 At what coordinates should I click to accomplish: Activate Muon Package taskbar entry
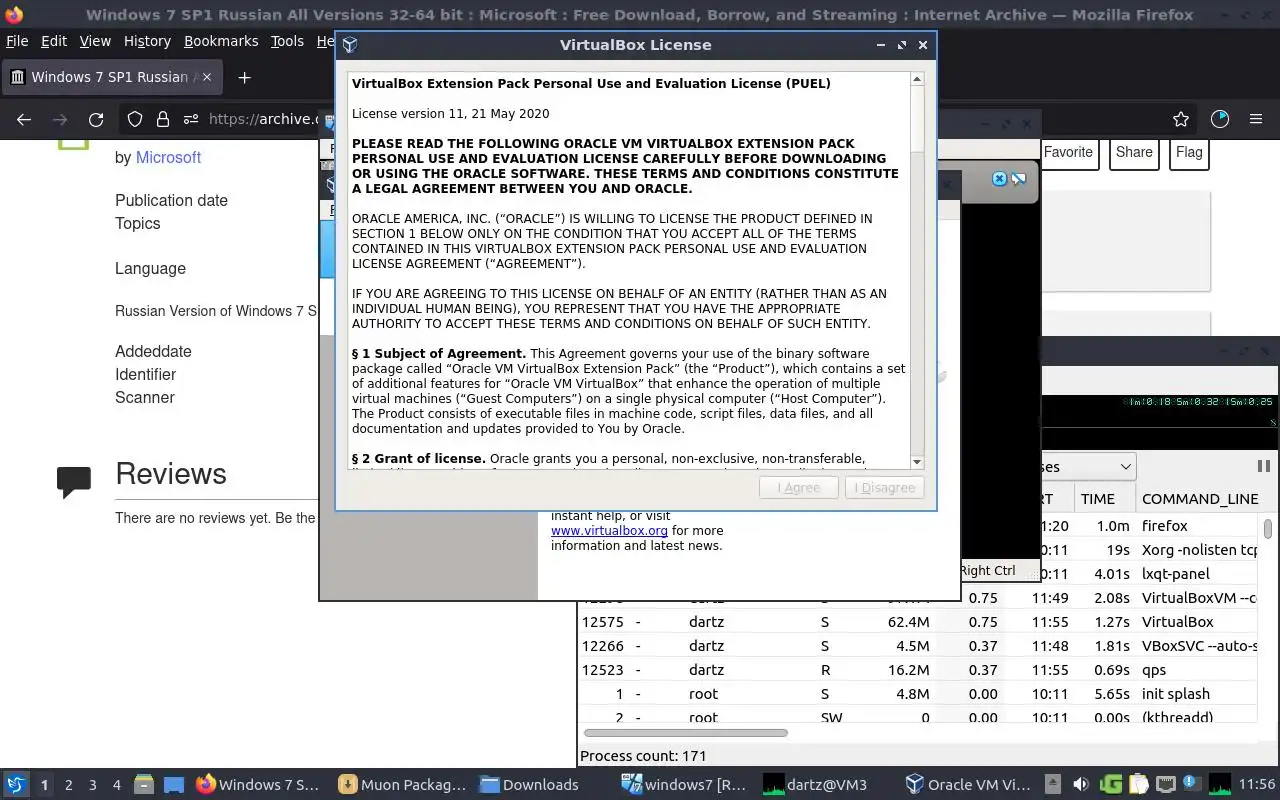tap(402, 785)
